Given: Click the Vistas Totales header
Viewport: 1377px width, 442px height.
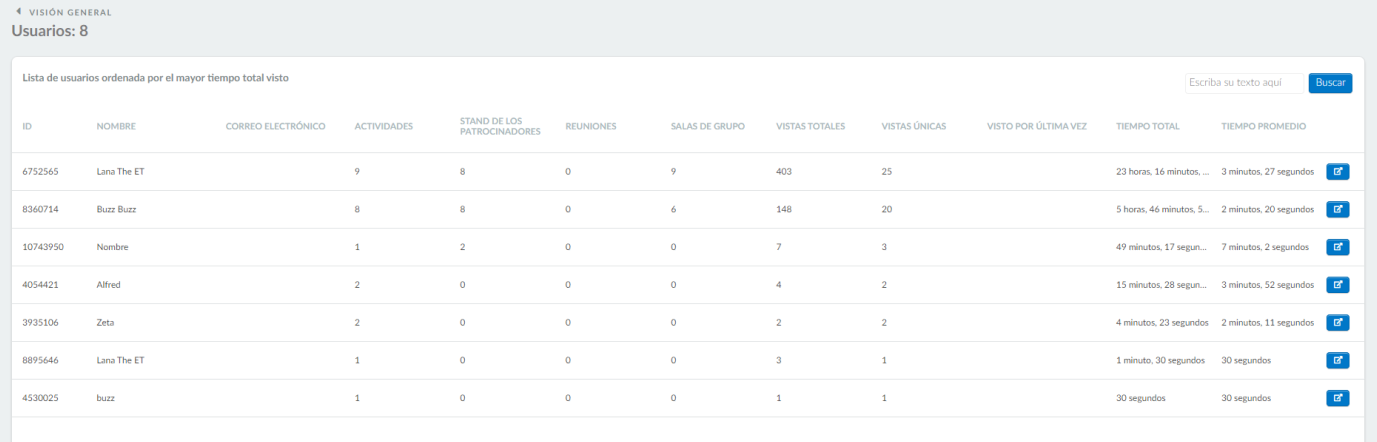Looking at the screenshot, I should click(x=811, y=126).
